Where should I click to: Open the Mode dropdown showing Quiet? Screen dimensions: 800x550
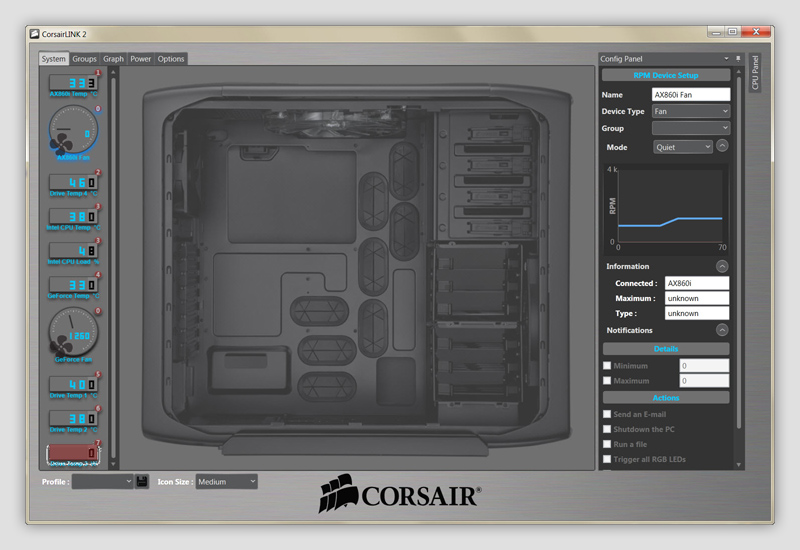click(683, 147)
